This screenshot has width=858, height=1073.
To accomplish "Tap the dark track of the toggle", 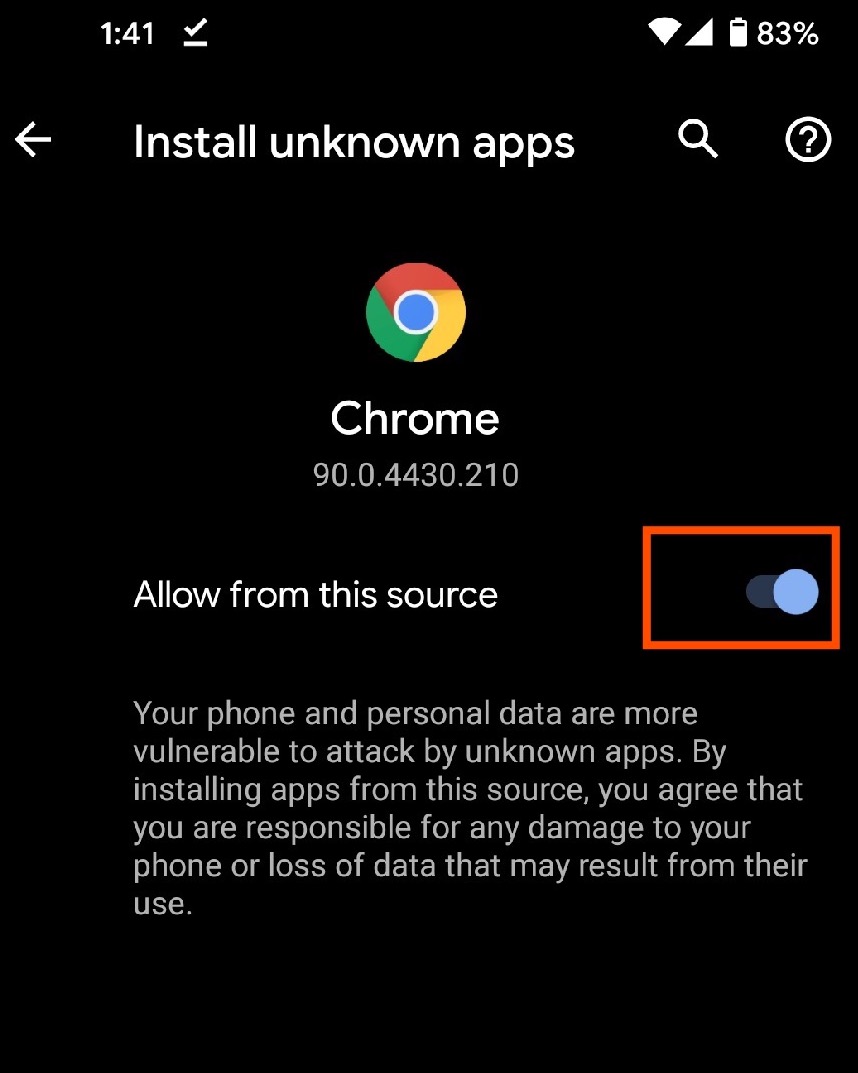I will (759, 591).
